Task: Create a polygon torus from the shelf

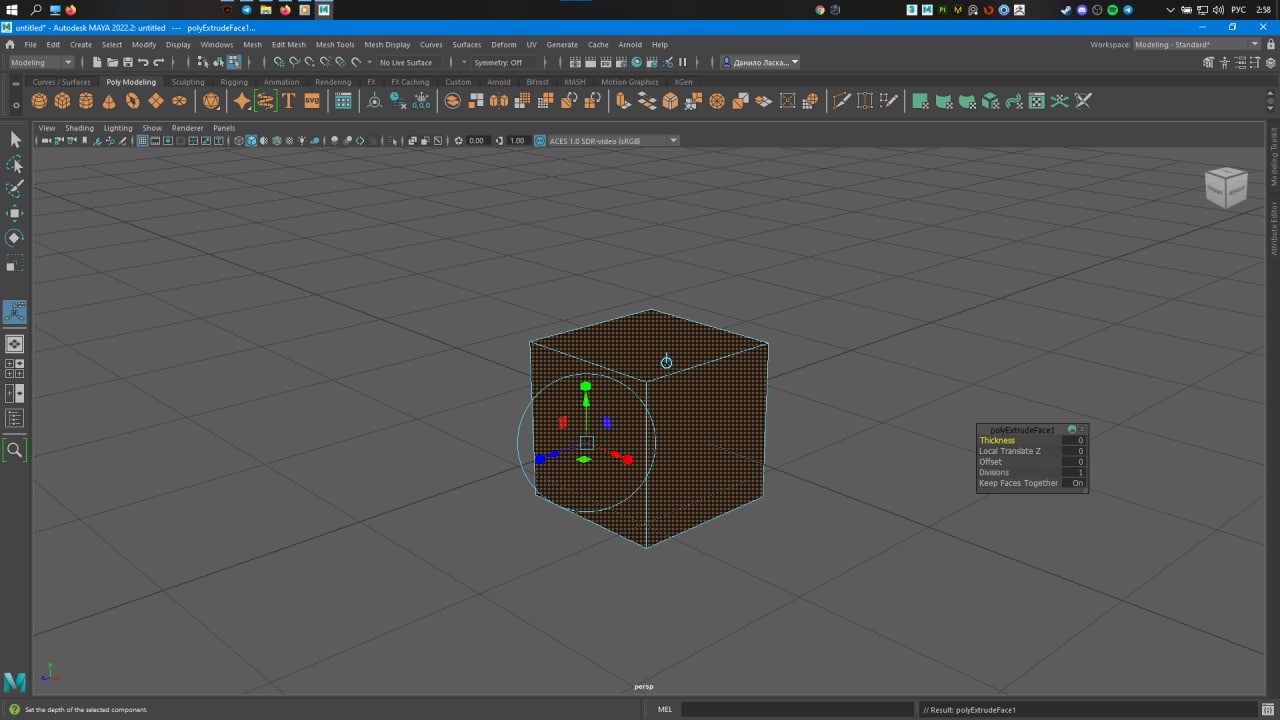Action: click(132, 101)
